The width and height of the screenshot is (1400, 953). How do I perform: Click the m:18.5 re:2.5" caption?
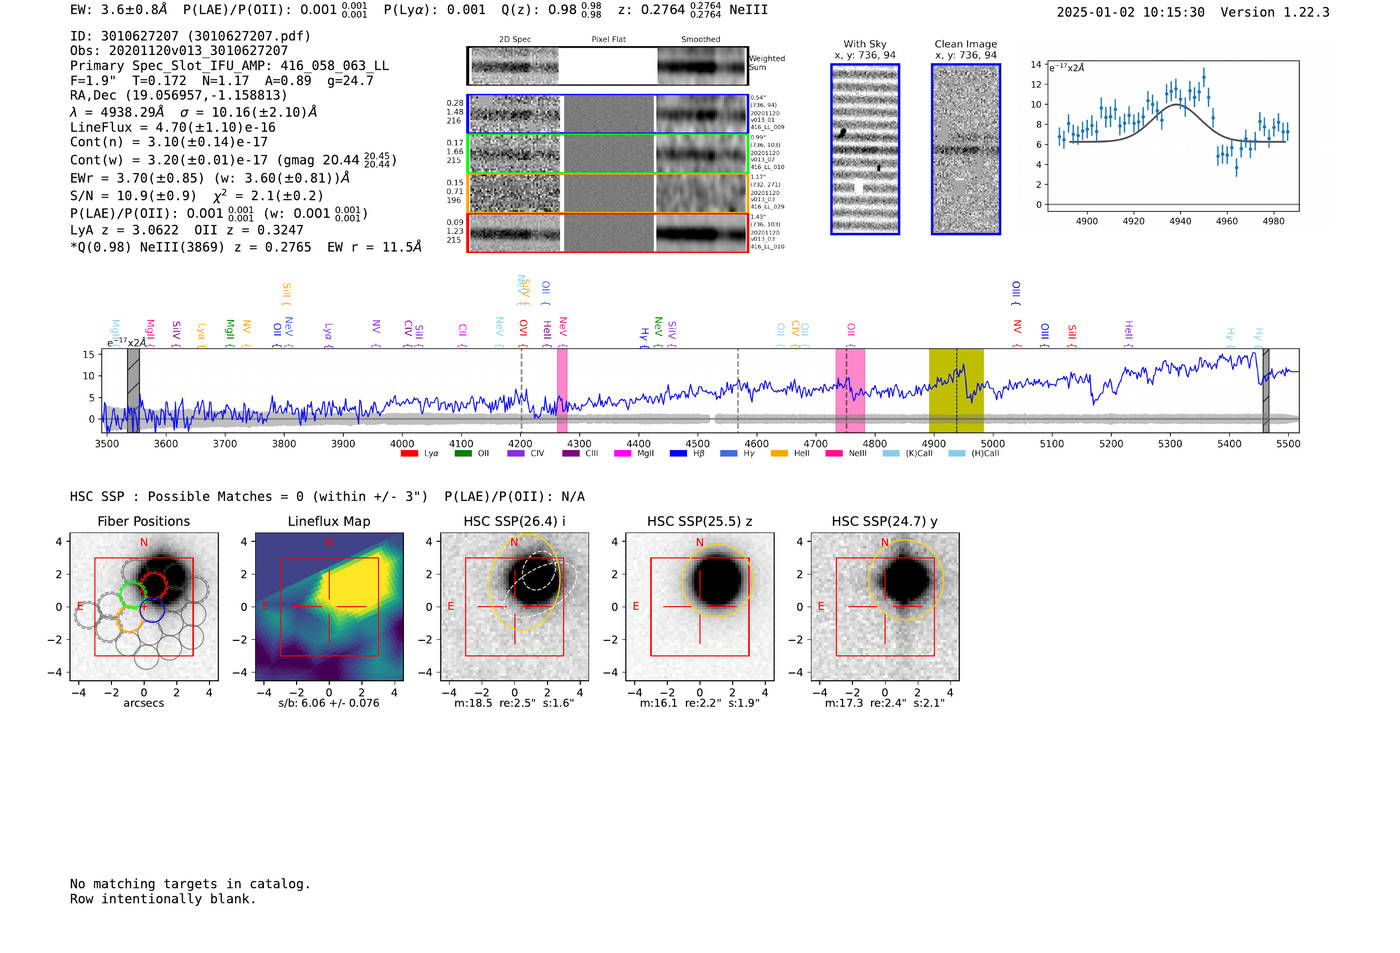514,703
